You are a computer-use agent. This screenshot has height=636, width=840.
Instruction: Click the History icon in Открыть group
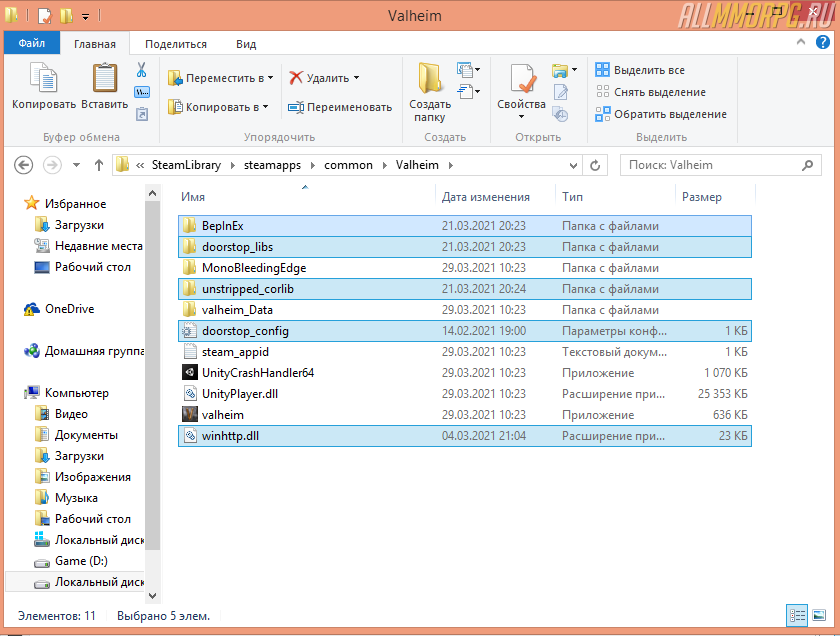coord(560,114)
